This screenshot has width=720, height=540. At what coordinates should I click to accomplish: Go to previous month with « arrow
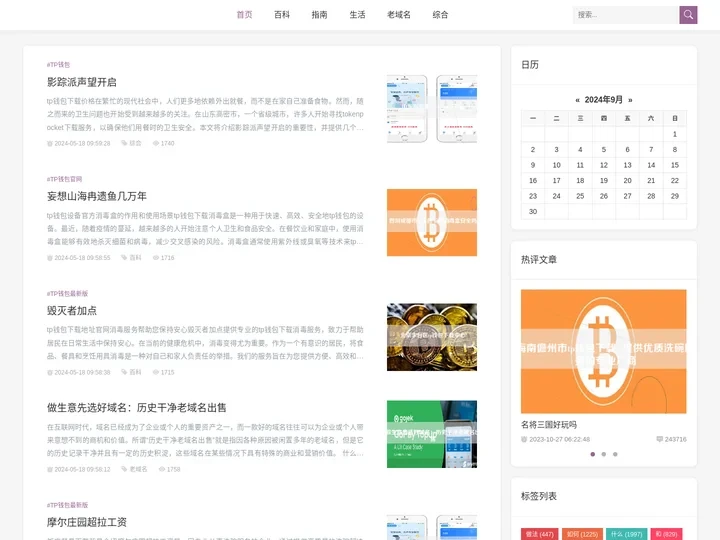click(577, 100)
